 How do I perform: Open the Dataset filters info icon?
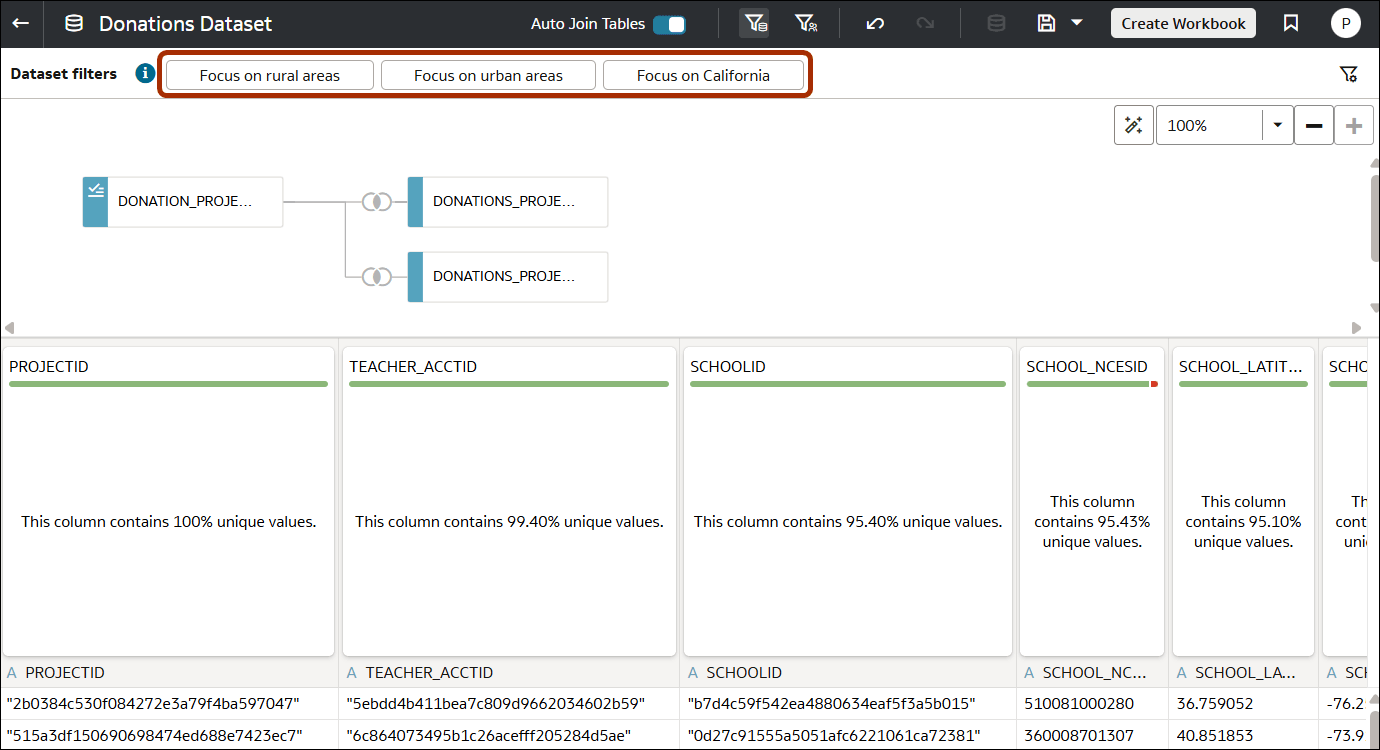point(145,73)
